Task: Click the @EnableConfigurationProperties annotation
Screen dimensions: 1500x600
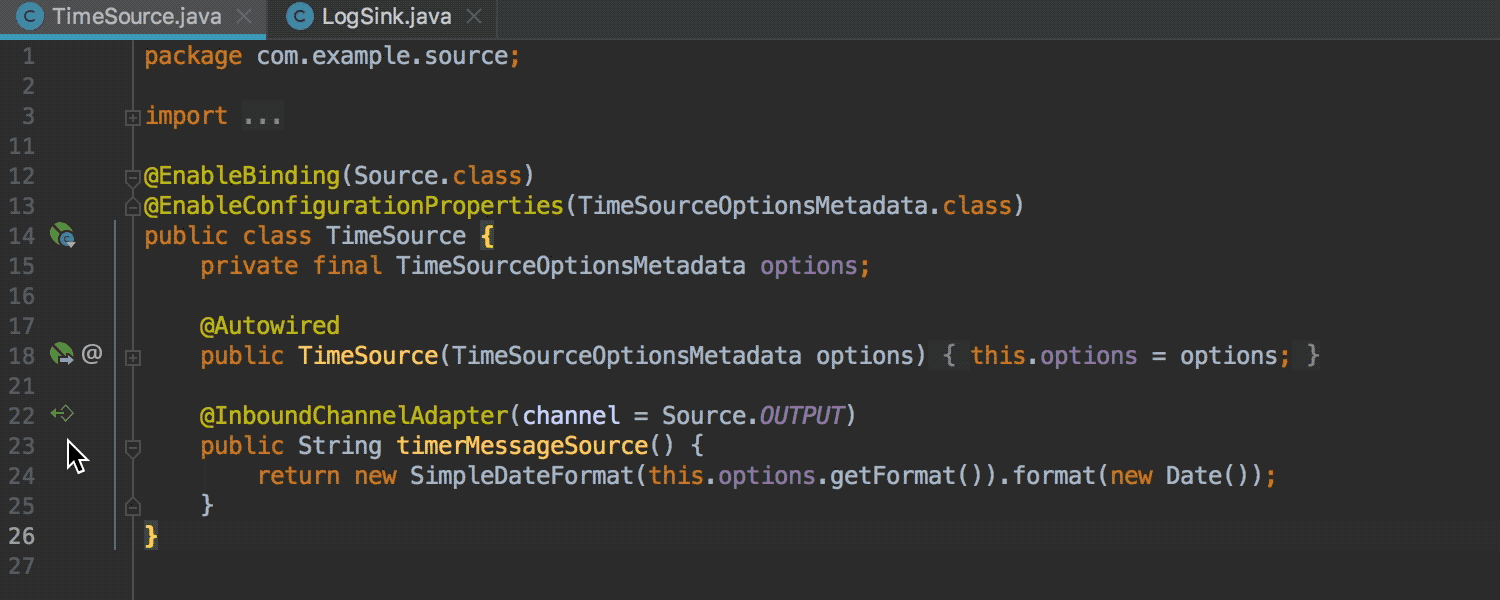Action: pos(354,206)
